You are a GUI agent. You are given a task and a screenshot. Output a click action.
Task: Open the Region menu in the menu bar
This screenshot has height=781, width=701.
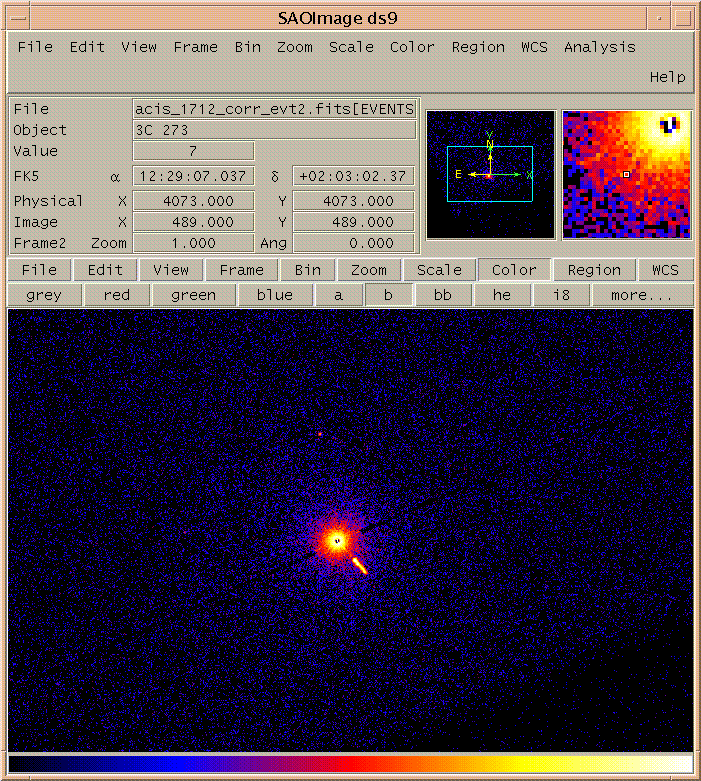(478, 47)
